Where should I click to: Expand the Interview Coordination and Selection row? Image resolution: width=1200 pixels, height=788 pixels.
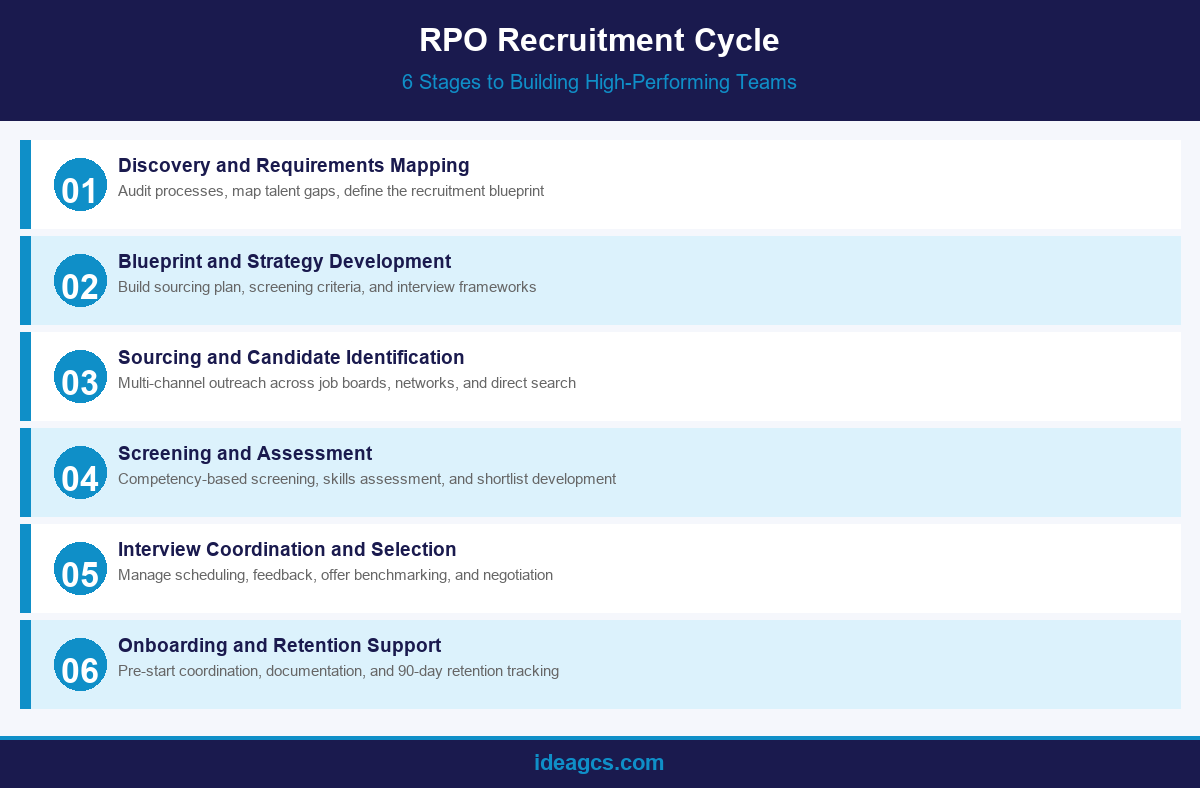[x=288, y=549]
